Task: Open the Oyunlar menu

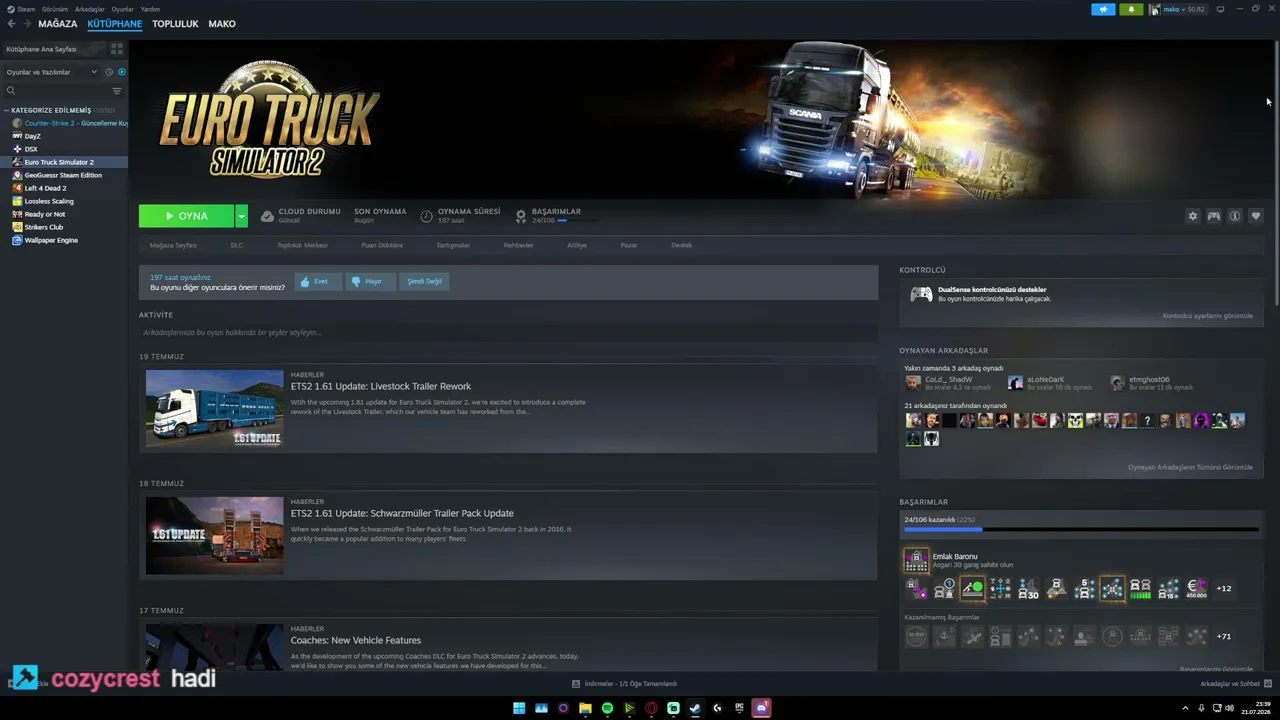Action: pos(123,9)
